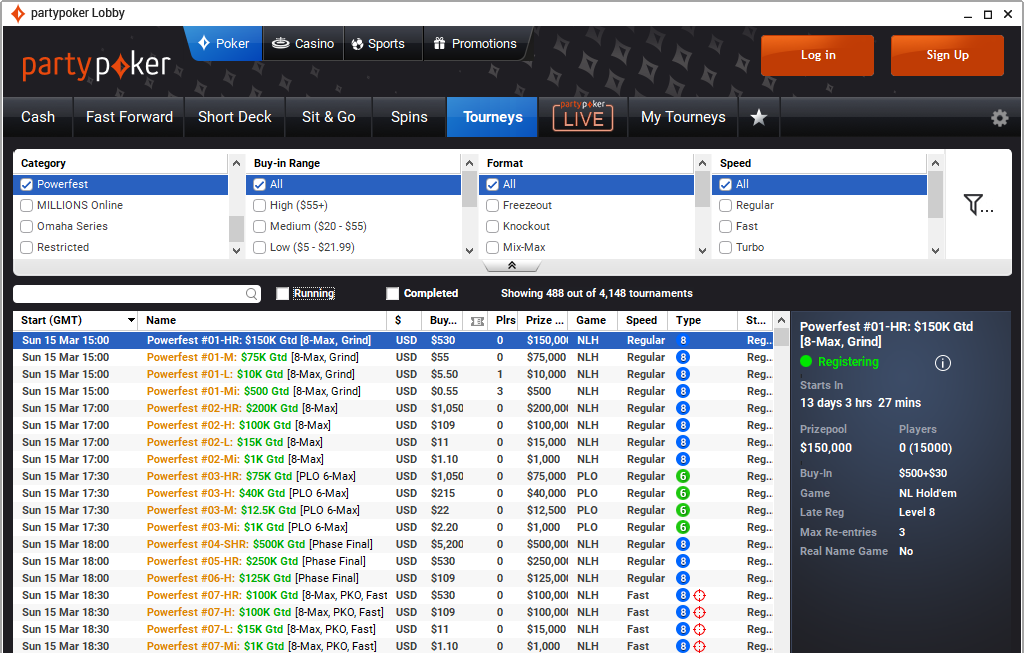Click the ticket column header icon
Screen dimensions: 1024x653
click(x=477, y=321)
